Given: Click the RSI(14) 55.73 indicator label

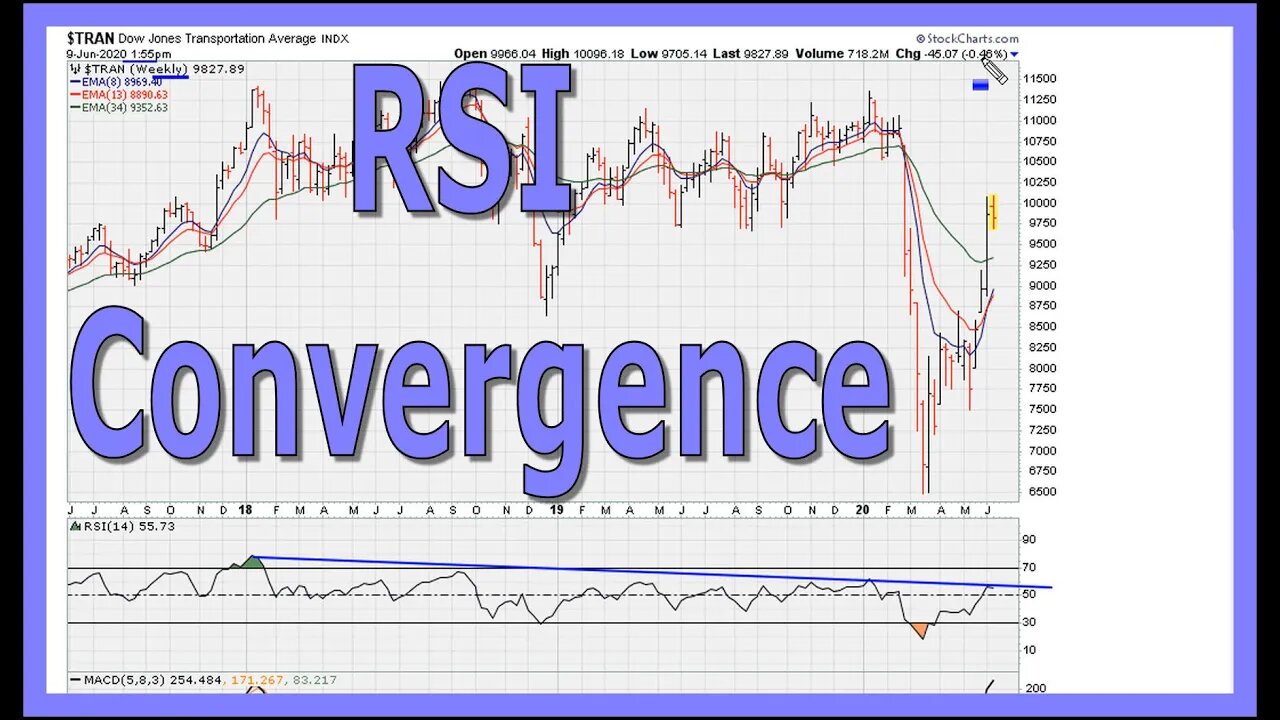Looking at the screenshot, I should (121, 526).
